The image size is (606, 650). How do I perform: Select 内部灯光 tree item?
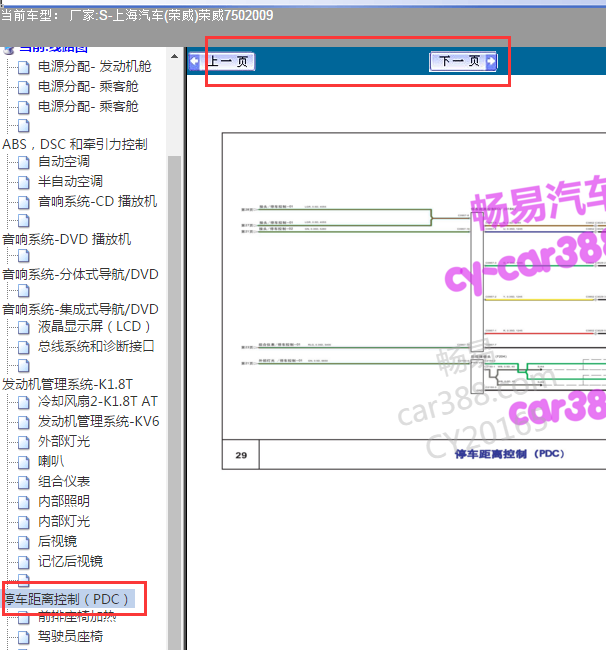pos(64,521)
